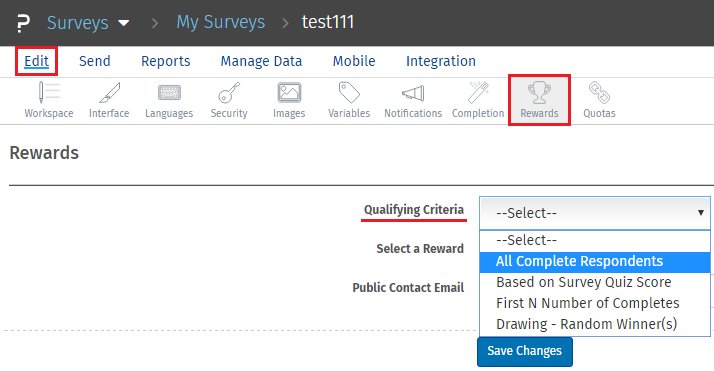Switch to the Manage Data tab
This screenshot has width=714, height=371.
pyautogui.click(x=261, y=61)
